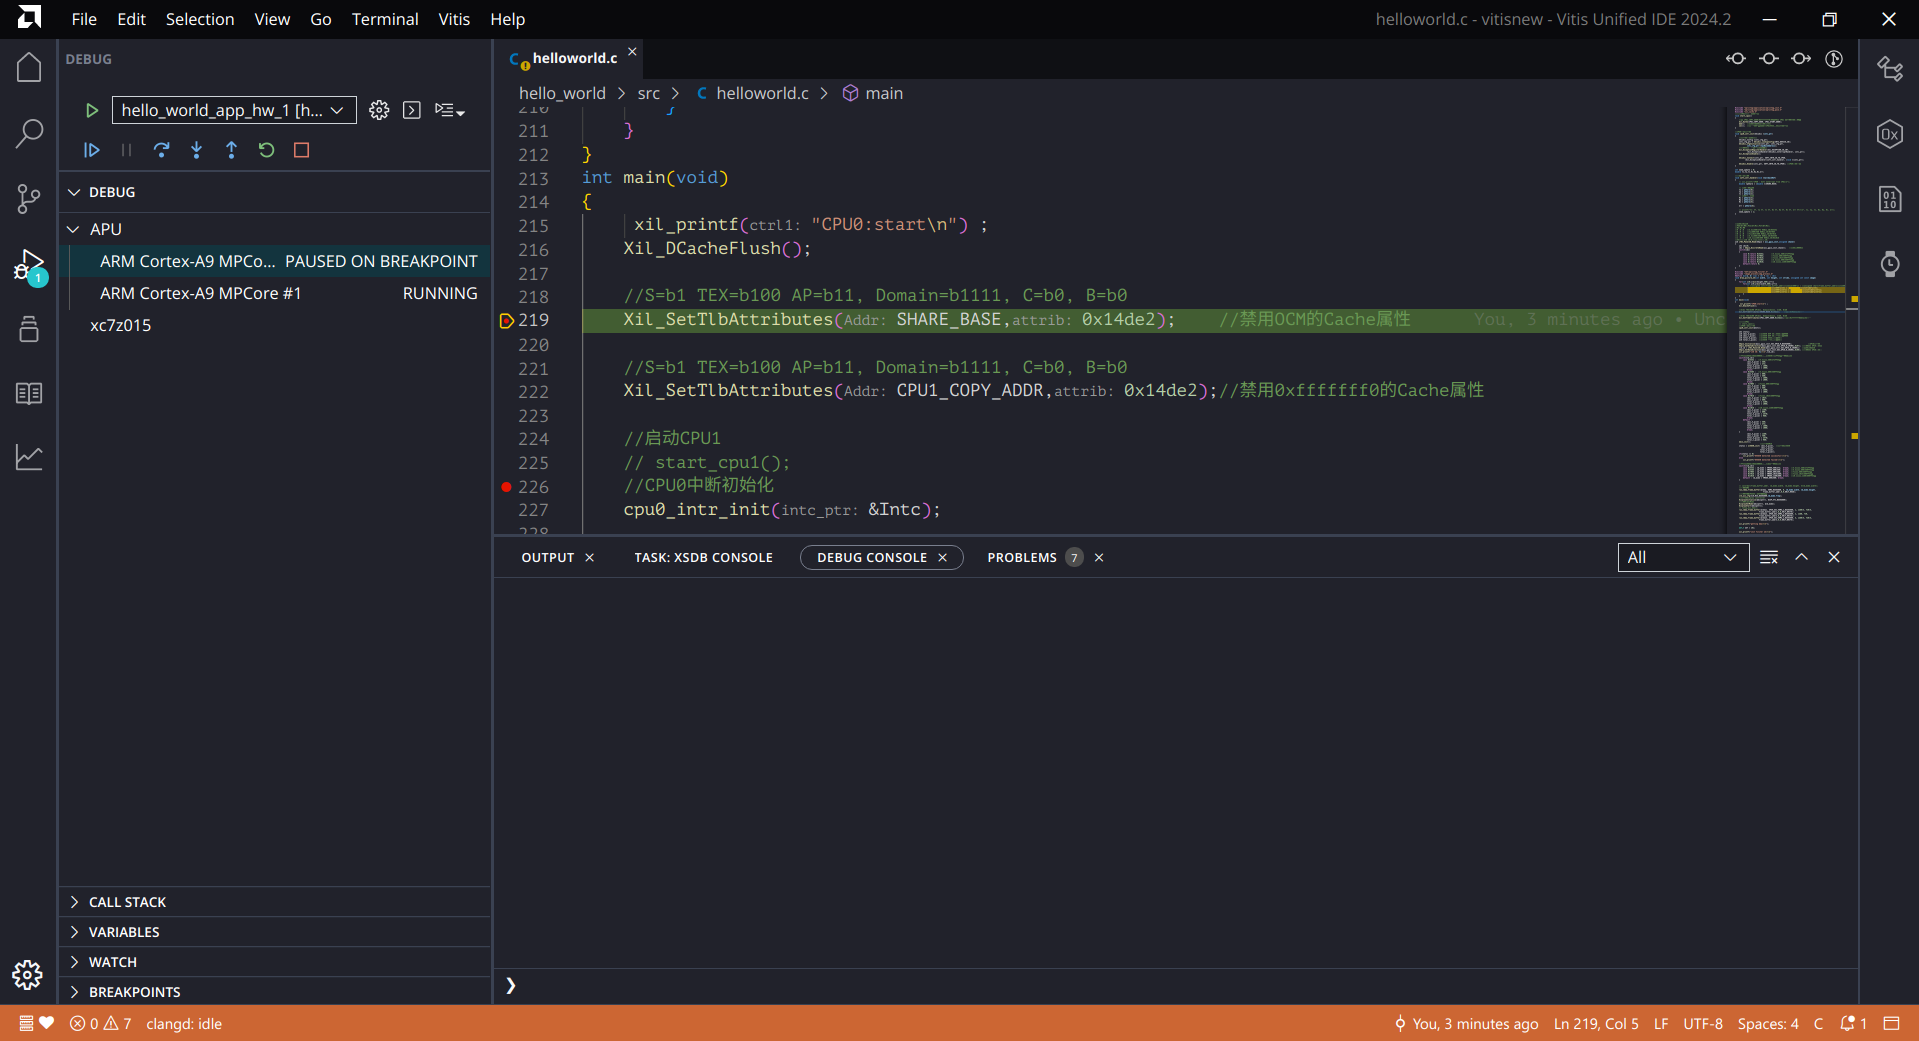Toggle word wrap list icon in console panel
1919x1041 pixels.
1768,557
